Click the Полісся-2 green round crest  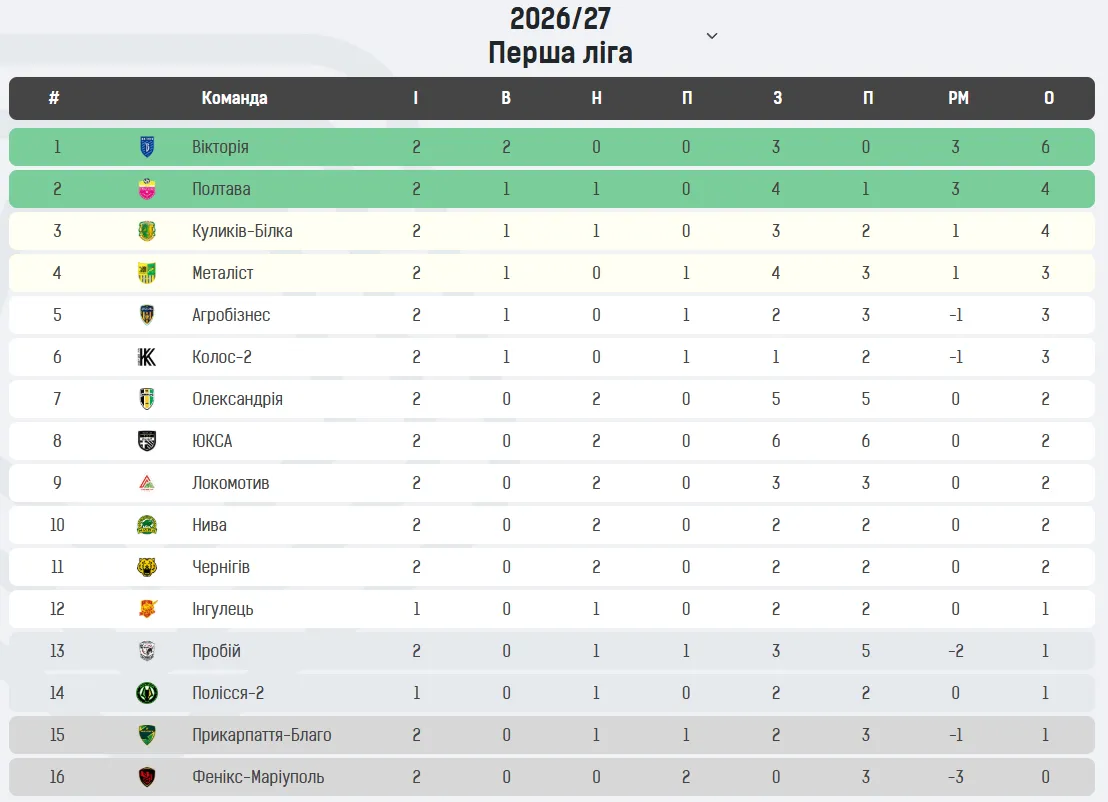(147, 693)
